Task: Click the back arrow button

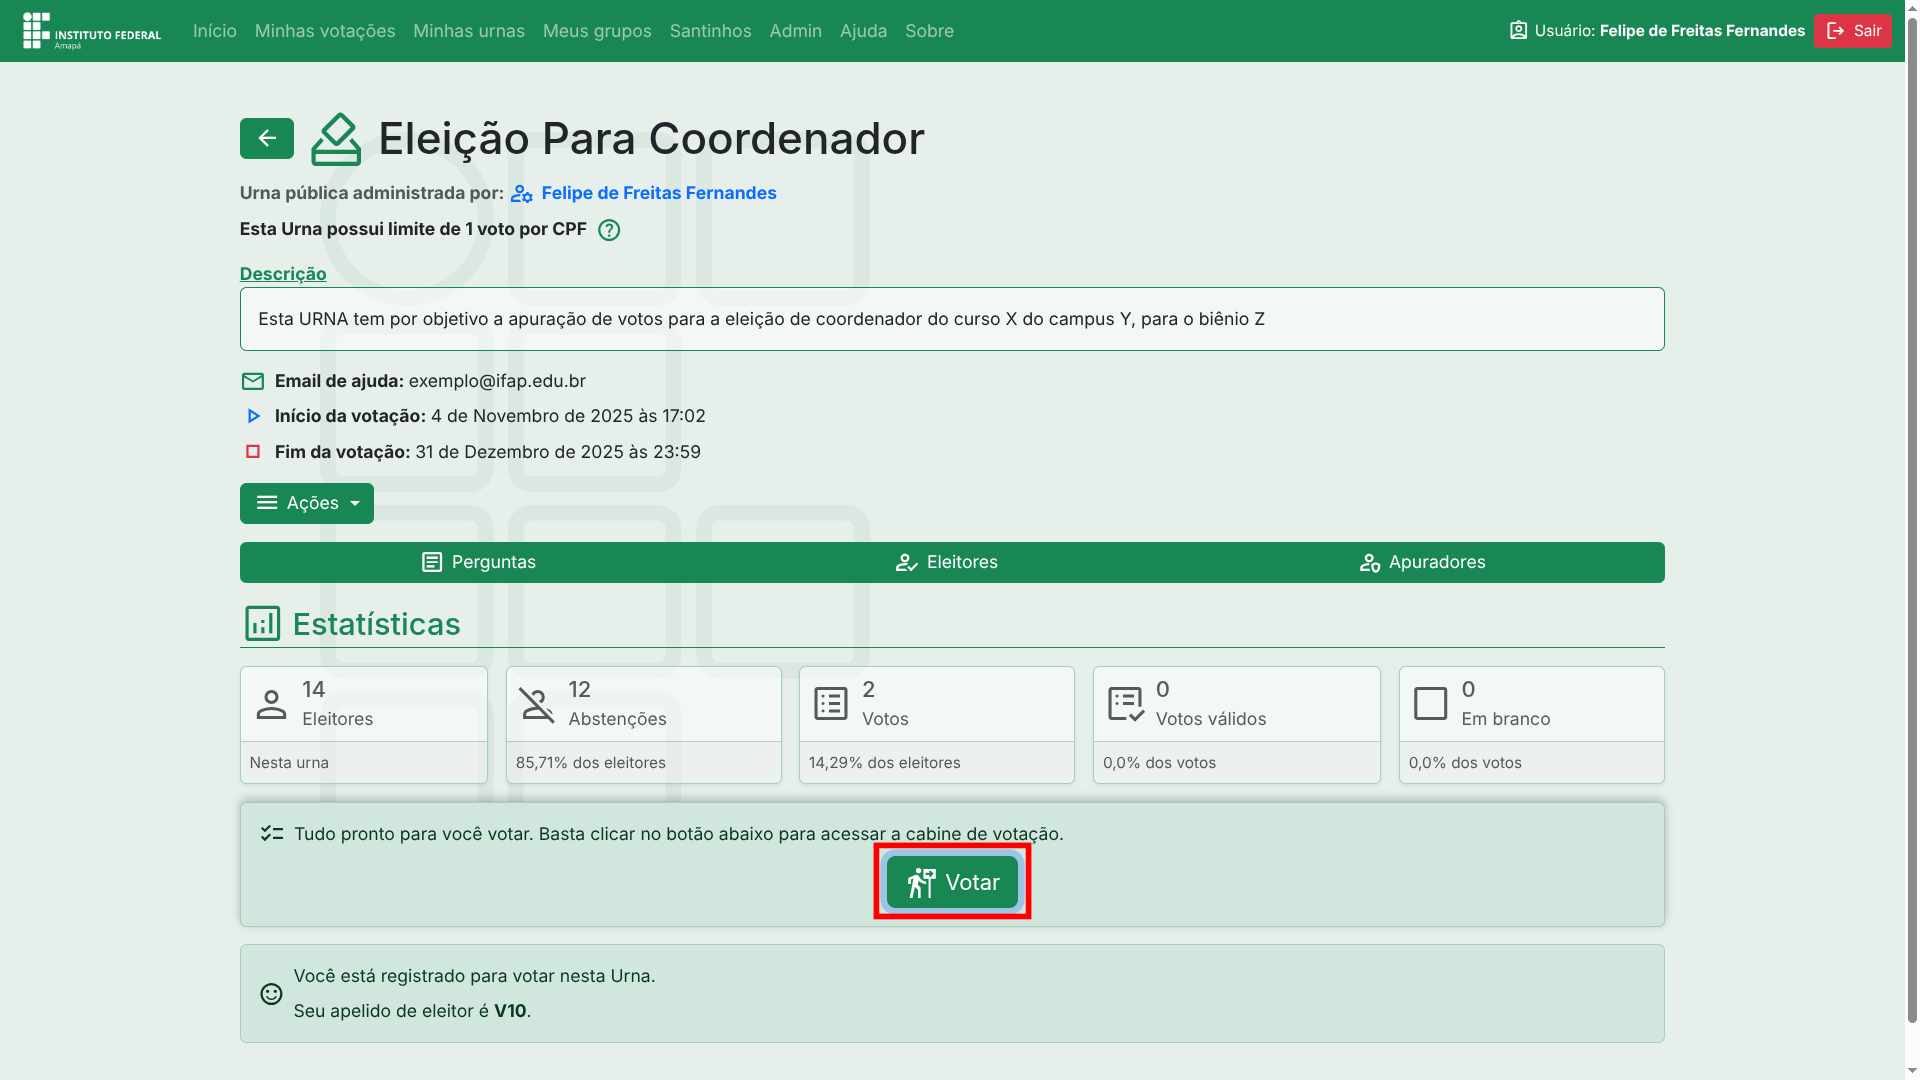Action: pyautogui.click(x=266, y=139)
